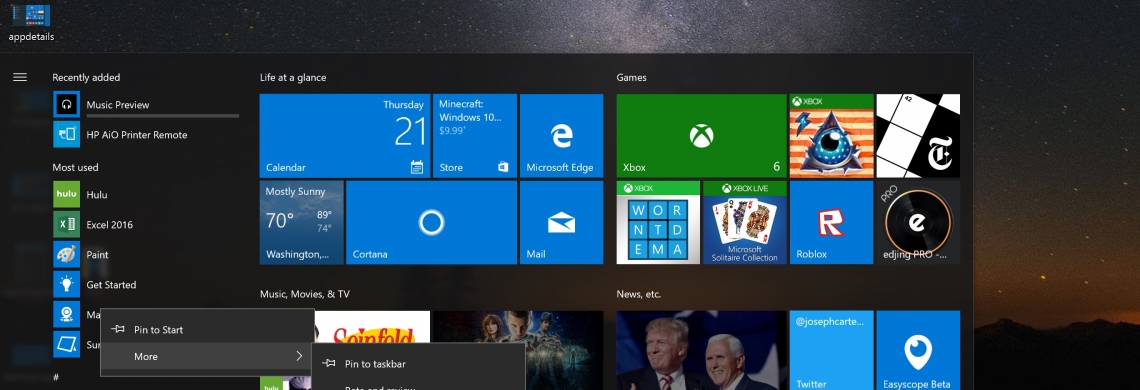Click the # letter heading in app list
1140x390 pixels.
(55, 377)
